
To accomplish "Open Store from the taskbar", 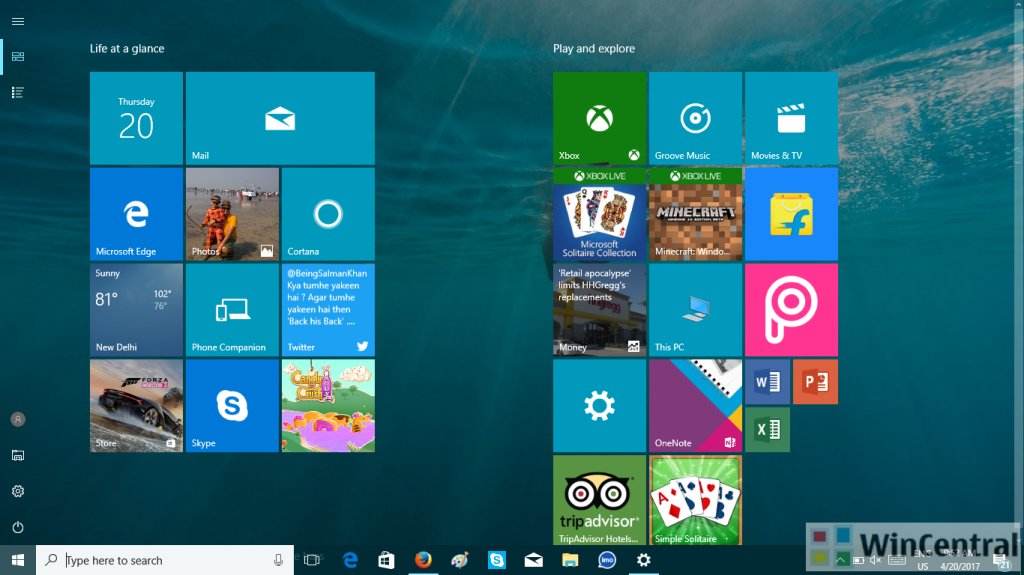I will click(387, 560).
